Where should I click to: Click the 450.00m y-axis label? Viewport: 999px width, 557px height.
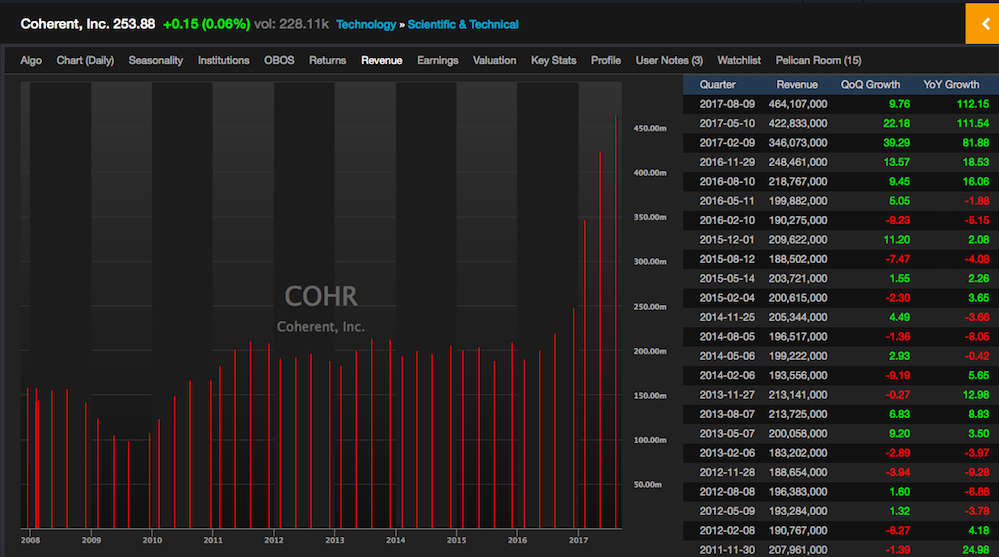[x=650, y=128]
